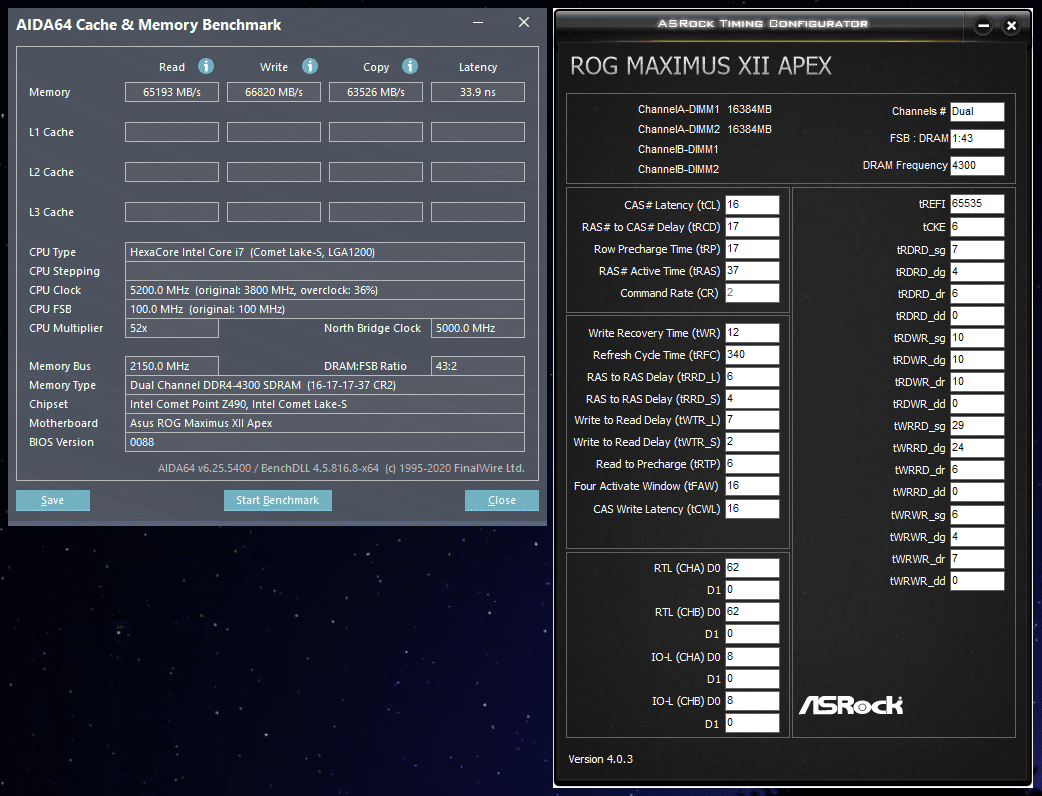Click the DRAM:FSB Ratio 43:2 field
Image resolution: width=1042 pixels, height=796 pixels.
(x=478, y=366)
